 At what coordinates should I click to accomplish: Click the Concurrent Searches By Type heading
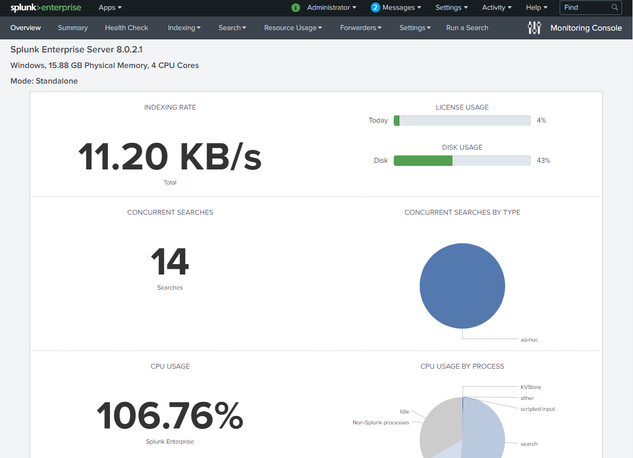pos(462,212)
